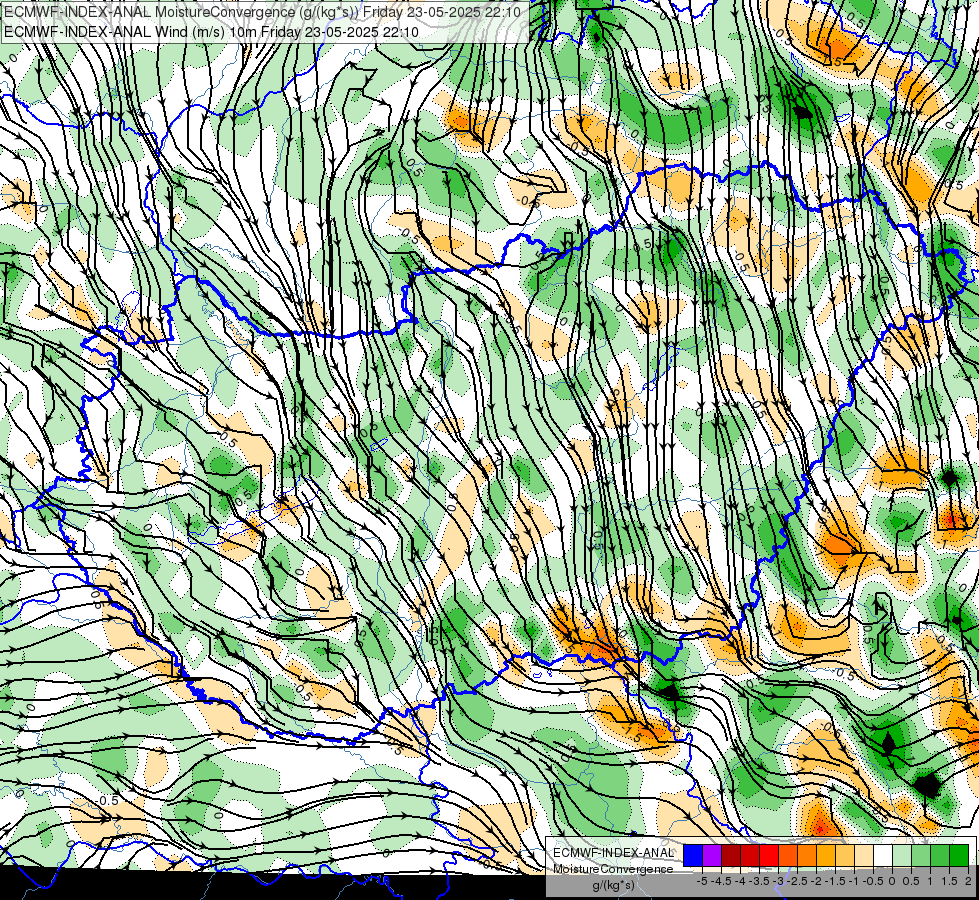The height and width of the screenshot is (900, 979).
Task: Click the white legend swatch between -0.5 and 0
Action: pos(883,856)
